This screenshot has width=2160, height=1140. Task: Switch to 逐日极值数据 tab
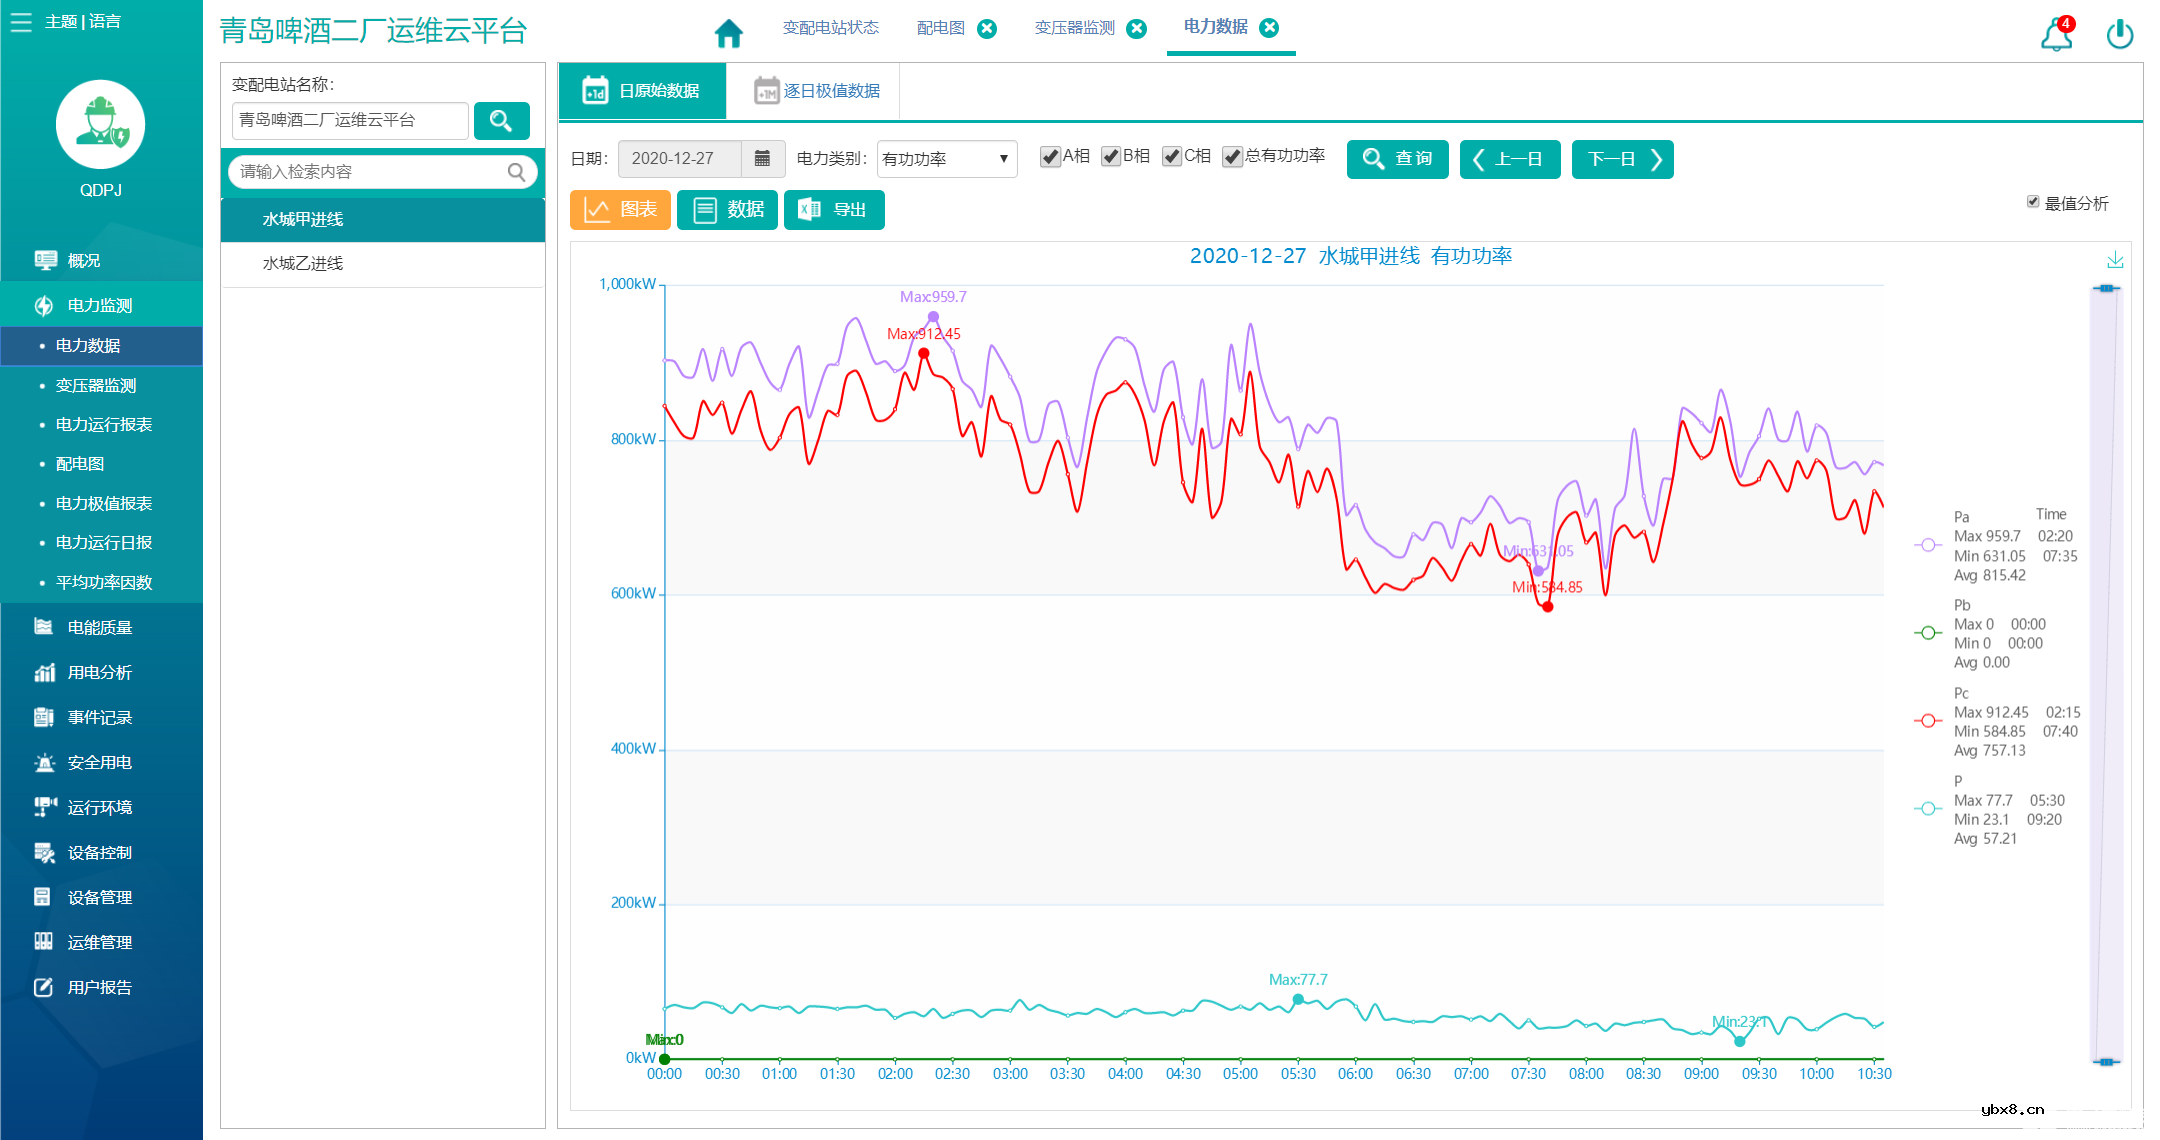817,91
